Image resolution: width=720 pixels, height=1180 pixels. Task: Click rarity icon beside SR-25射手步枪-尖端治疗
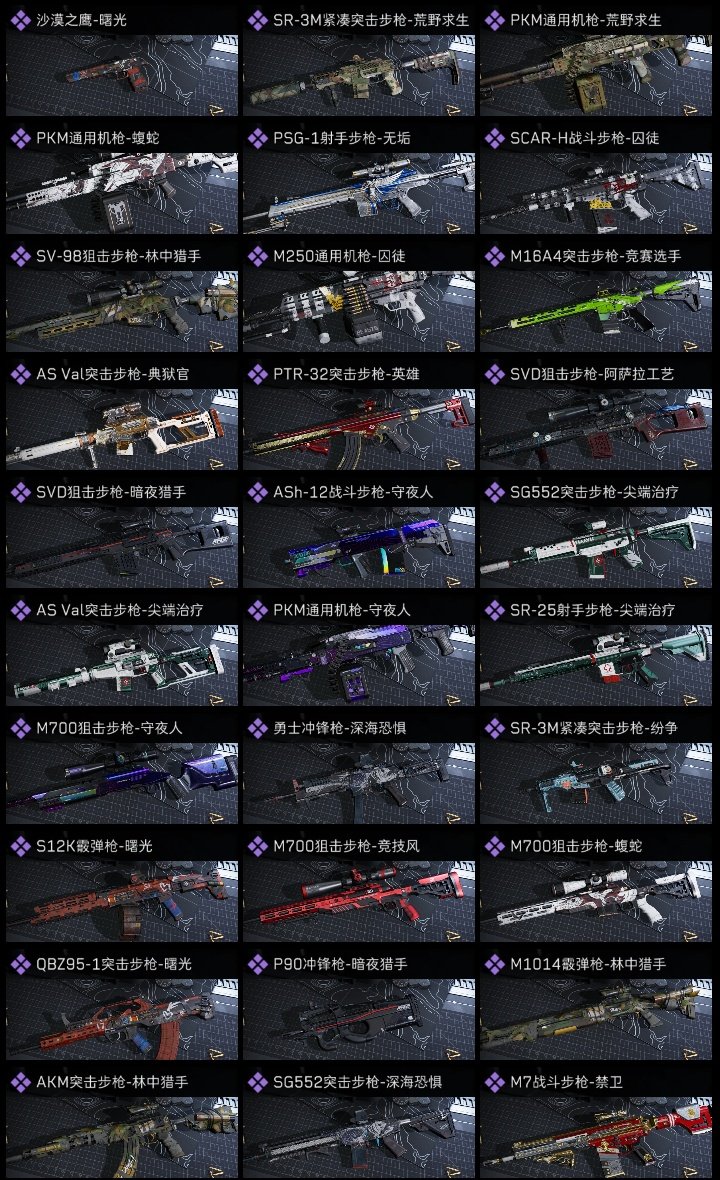(x=495, y=610)
